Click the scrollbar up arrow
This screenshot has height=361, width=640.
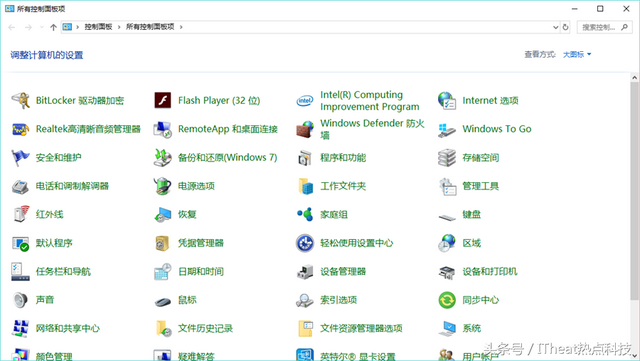[x=634, y=77]
